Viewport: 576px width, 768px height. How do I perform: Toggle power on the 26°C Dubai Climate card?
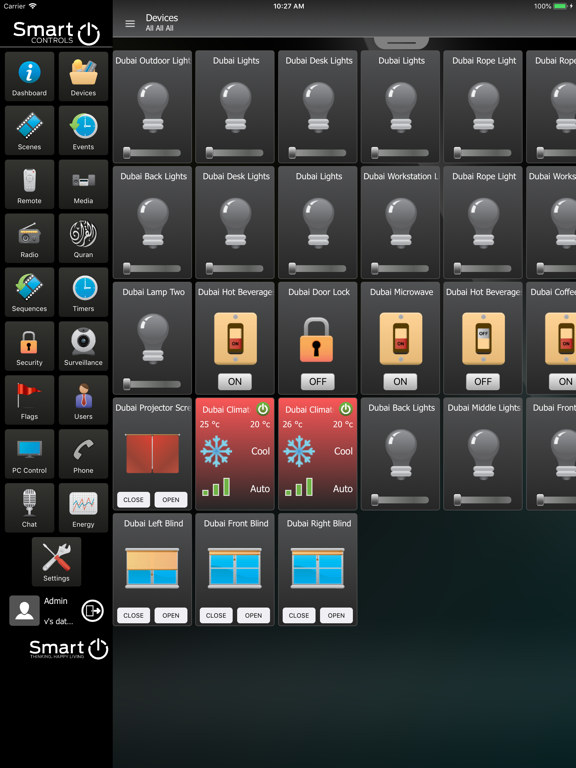(x=346, y=409)
